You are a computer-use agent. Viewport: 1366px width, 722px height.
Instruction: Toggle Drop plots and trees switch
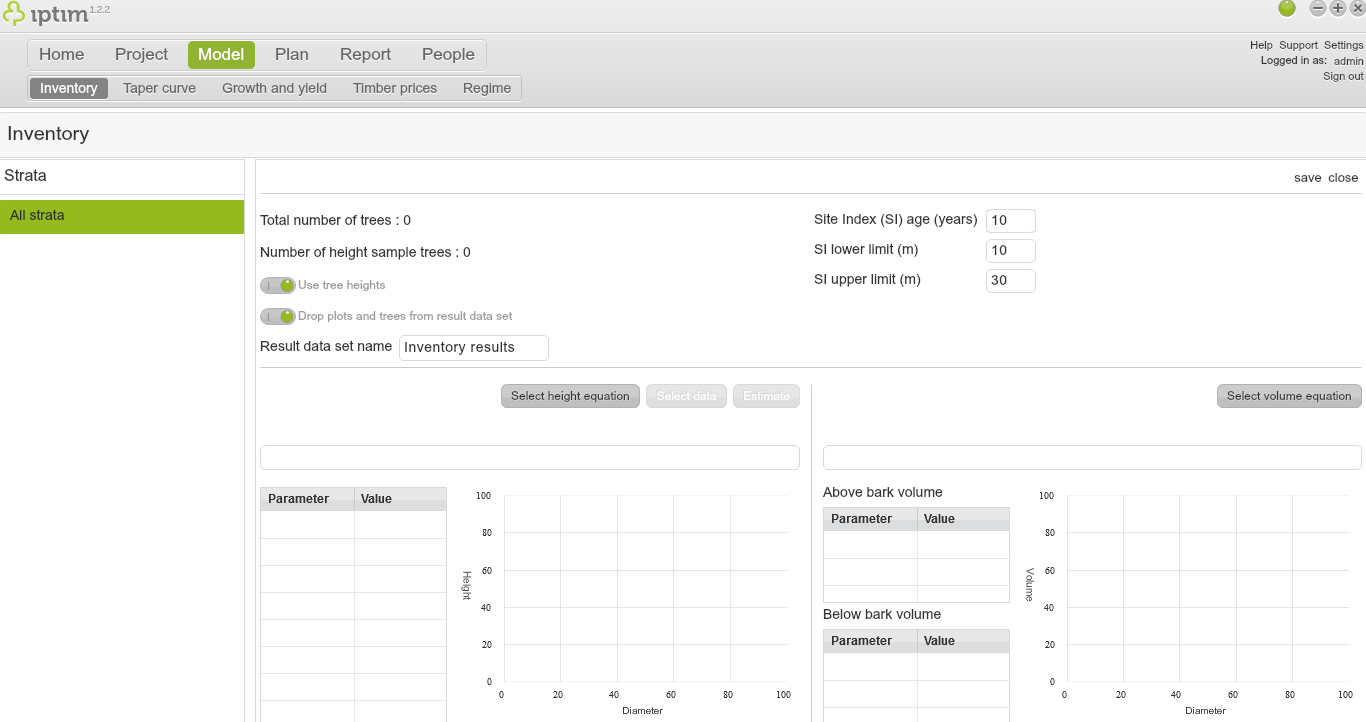point(278,316)
